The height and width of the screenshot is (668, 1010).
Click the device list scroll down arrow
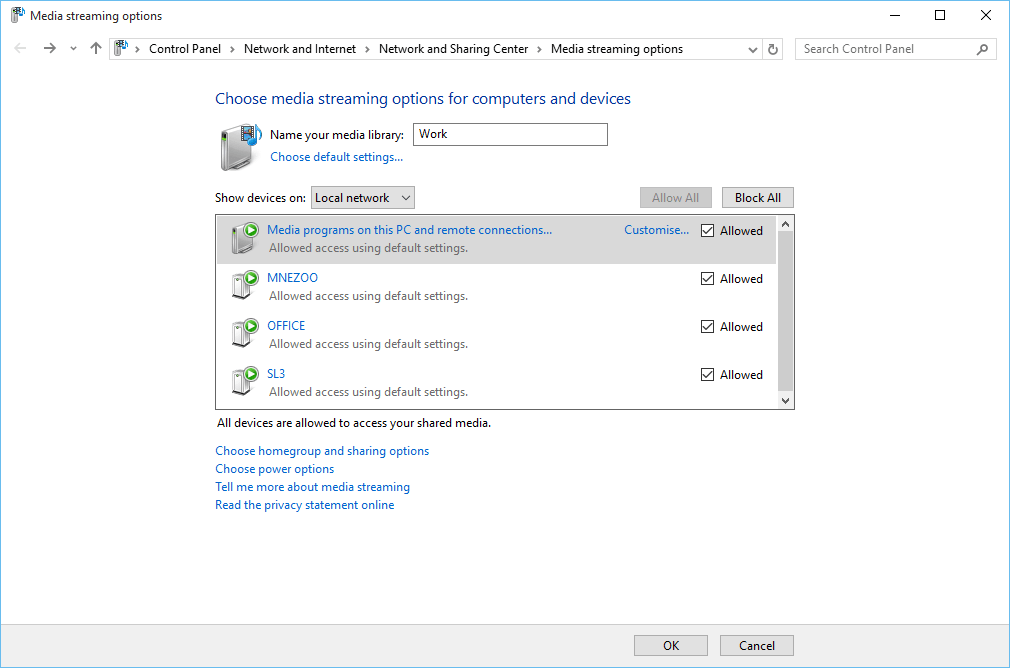click(785, 400)
